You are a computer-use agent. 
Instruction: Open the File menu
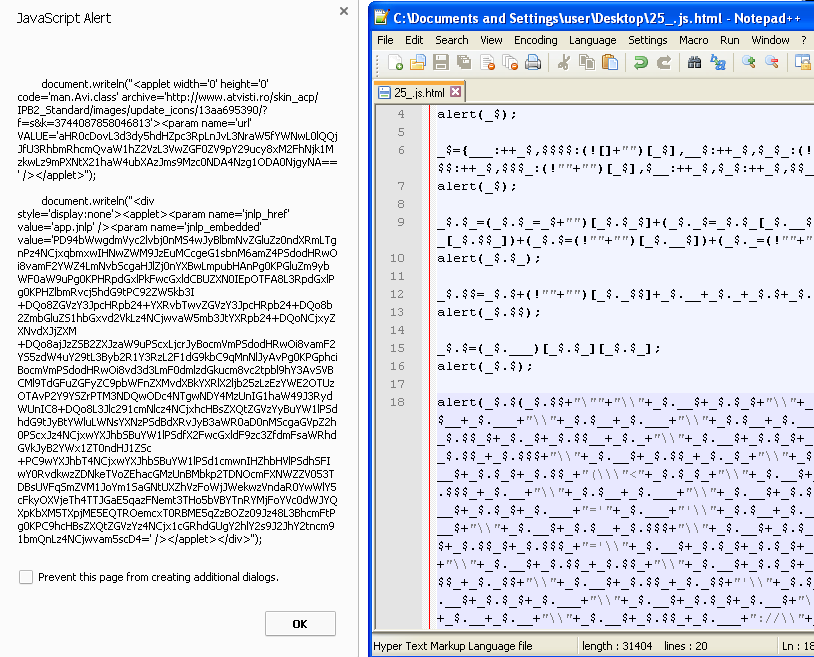point(385,40)
